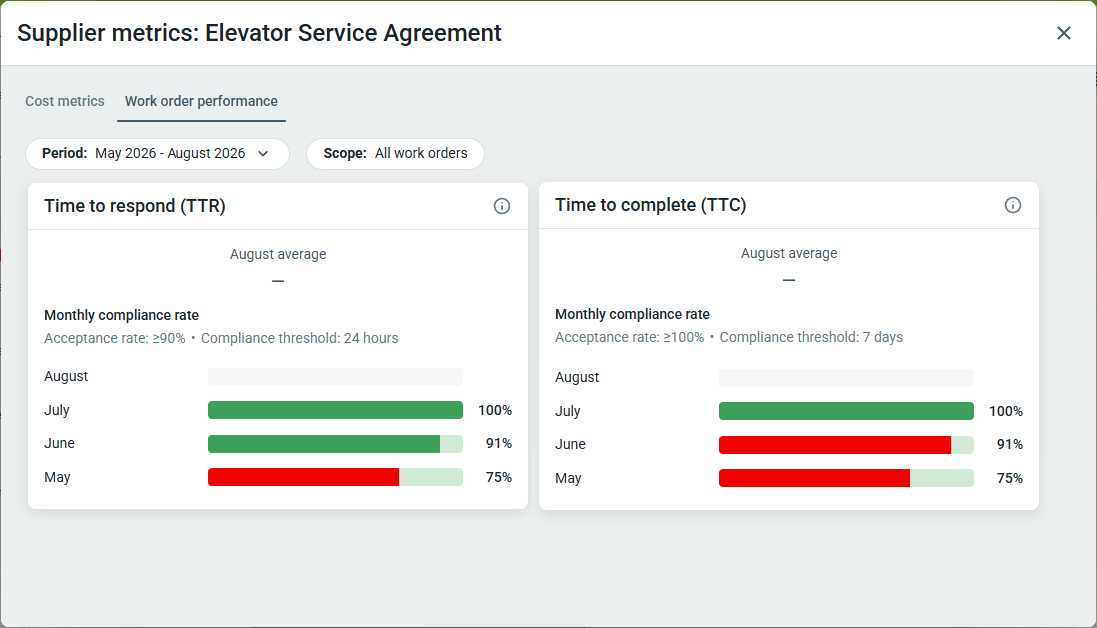
Task: Click the Time to complete info icon
Action: pyautogui.click(x=1012, y=205)
